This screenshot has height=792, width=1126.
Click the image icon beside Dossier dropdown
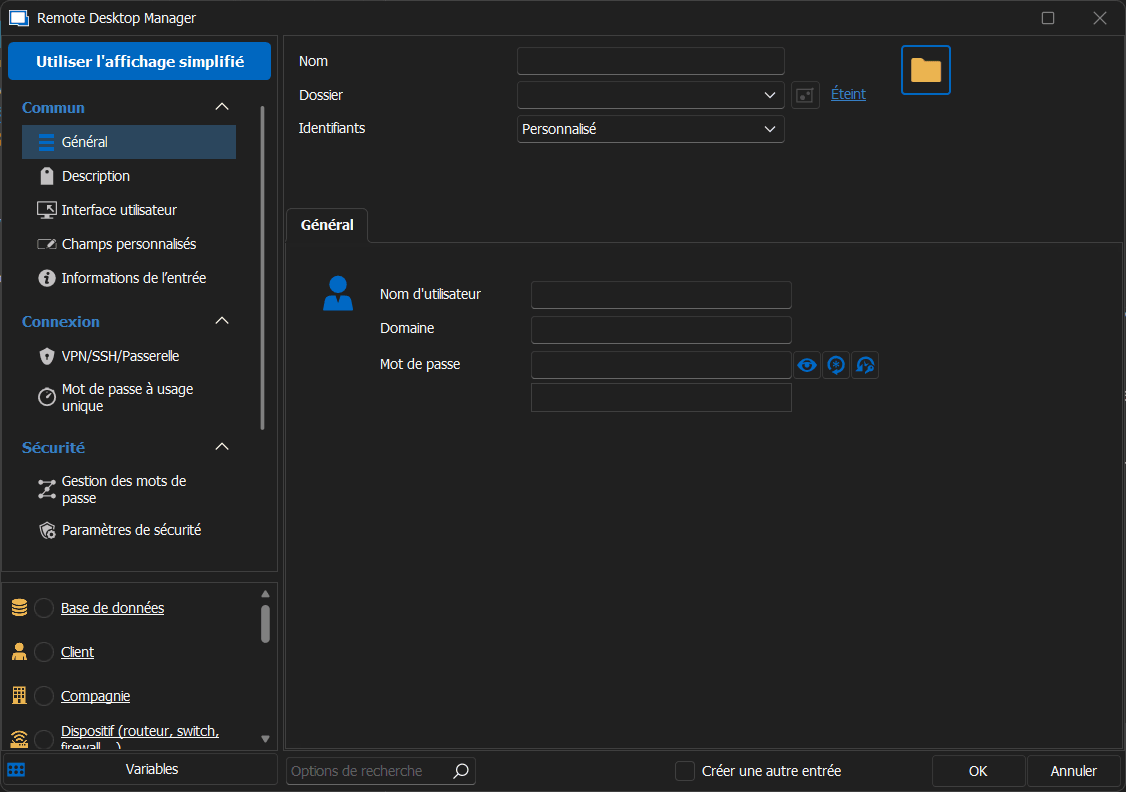(x=805, y=95)
